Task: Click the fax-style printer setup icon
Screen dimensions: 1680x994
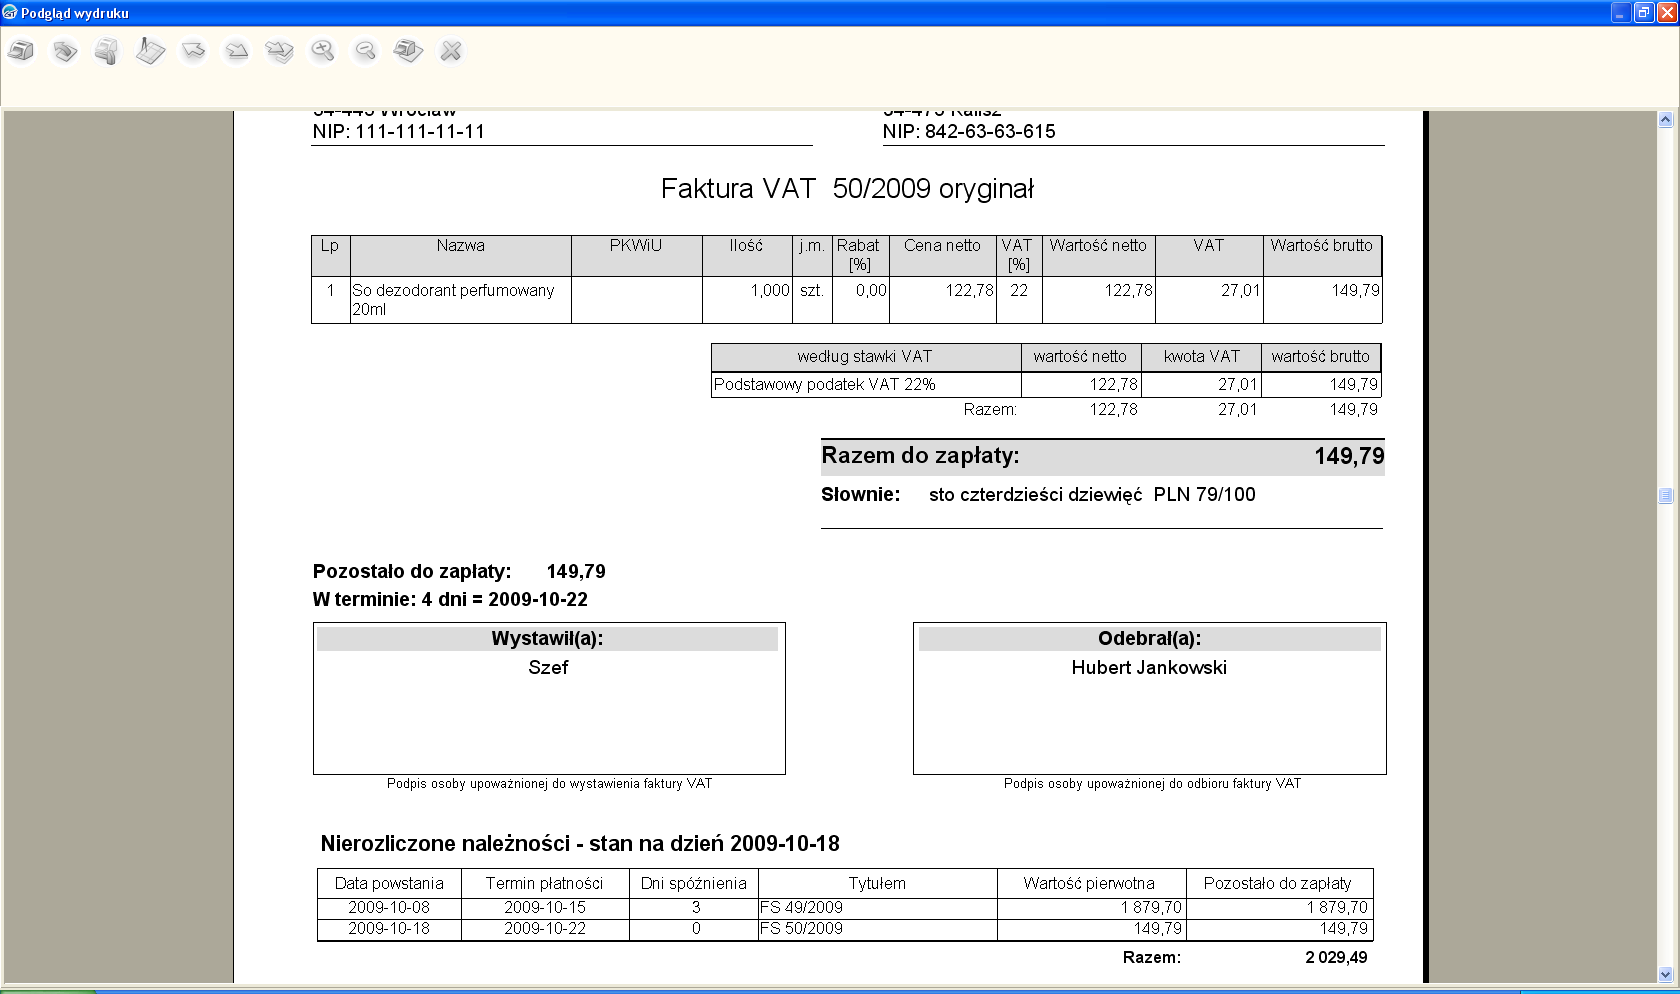Action: pyautogui.click(x=107, y=51)
